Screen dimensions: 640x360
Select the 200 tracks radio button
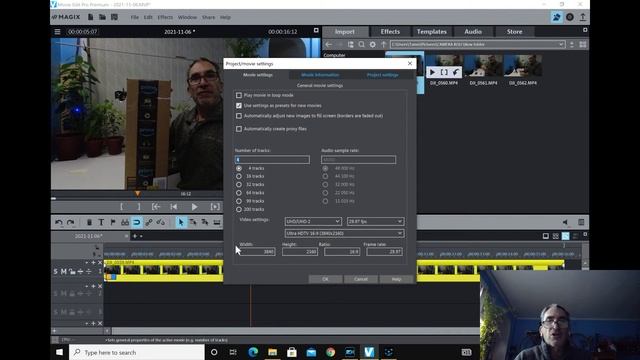click(239, 209)
